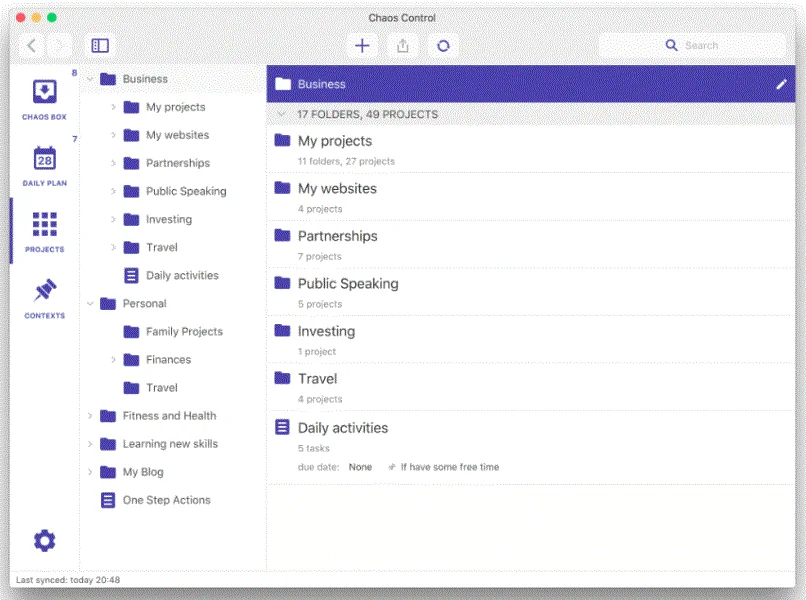Open Partnerships row in main list

(530, 244)
